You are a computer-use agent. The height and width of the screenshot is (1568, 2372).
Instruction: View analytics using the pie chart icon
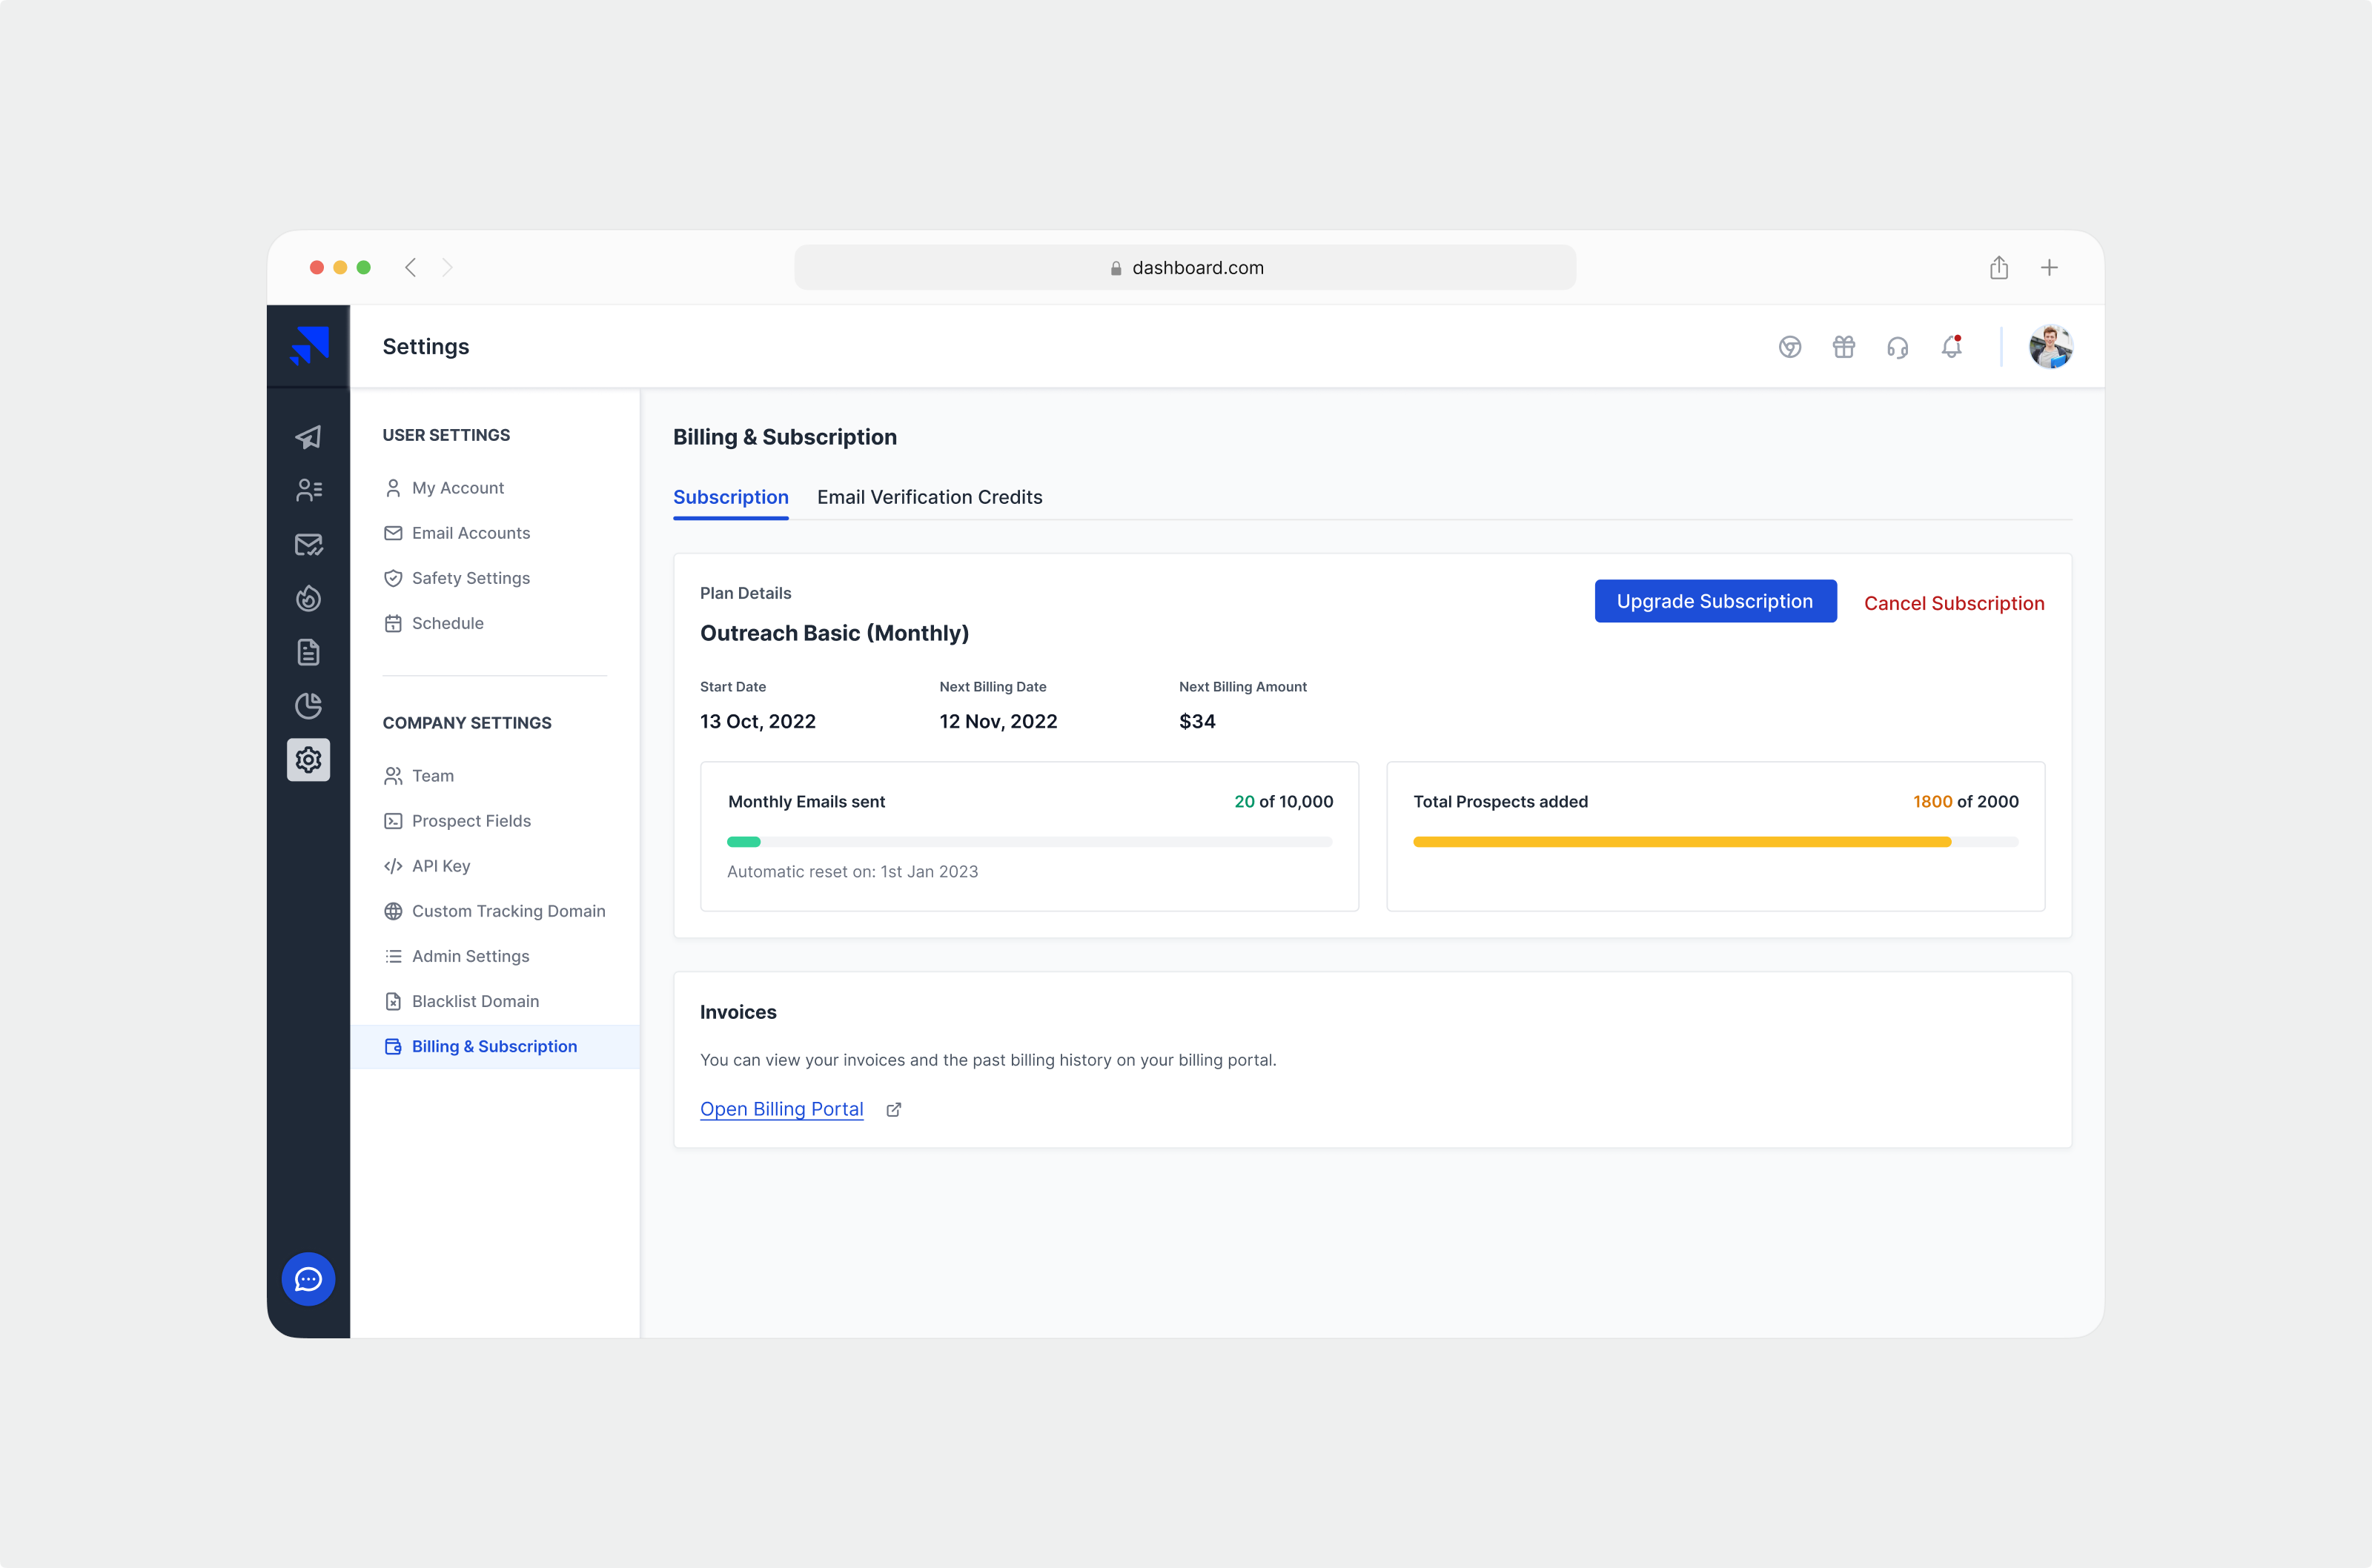308,706
